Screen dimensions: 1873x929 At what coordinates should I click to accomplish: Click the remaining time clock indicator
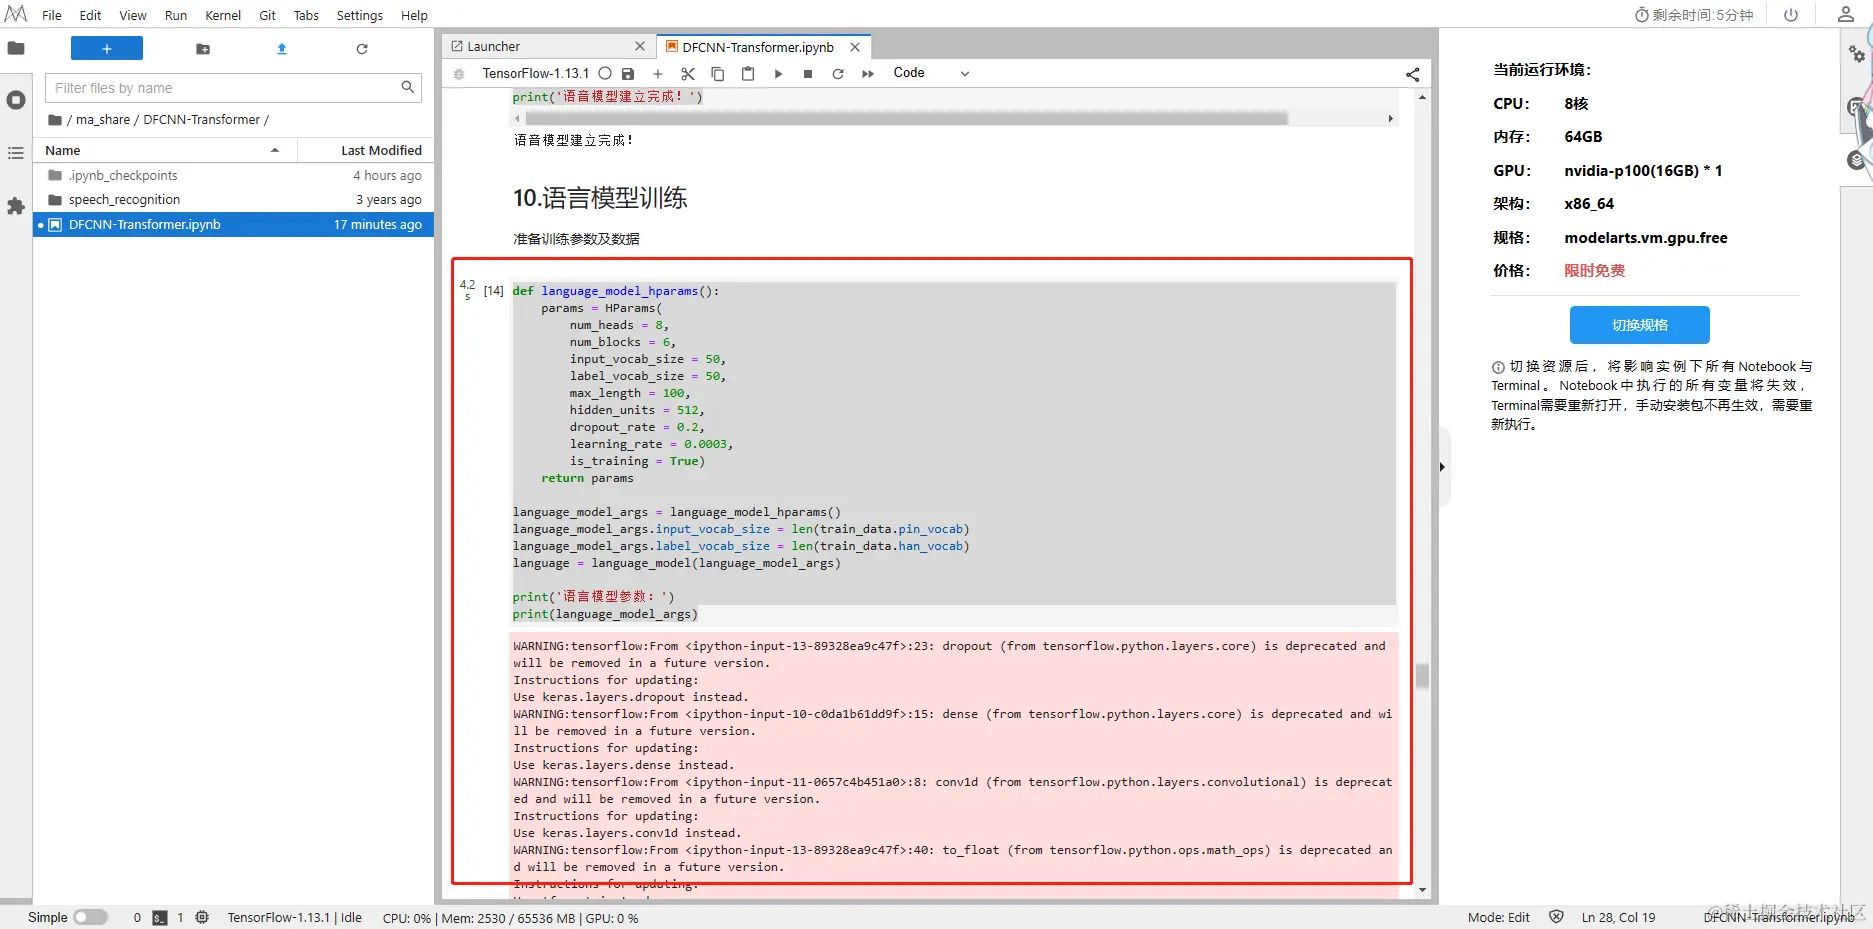pos(1694,15)
